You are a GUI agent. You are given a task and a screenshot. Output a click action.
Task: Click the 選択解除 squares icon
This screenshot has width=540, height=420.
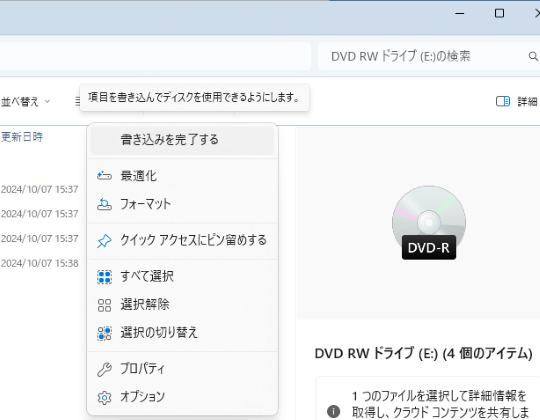tap(104, 305)
